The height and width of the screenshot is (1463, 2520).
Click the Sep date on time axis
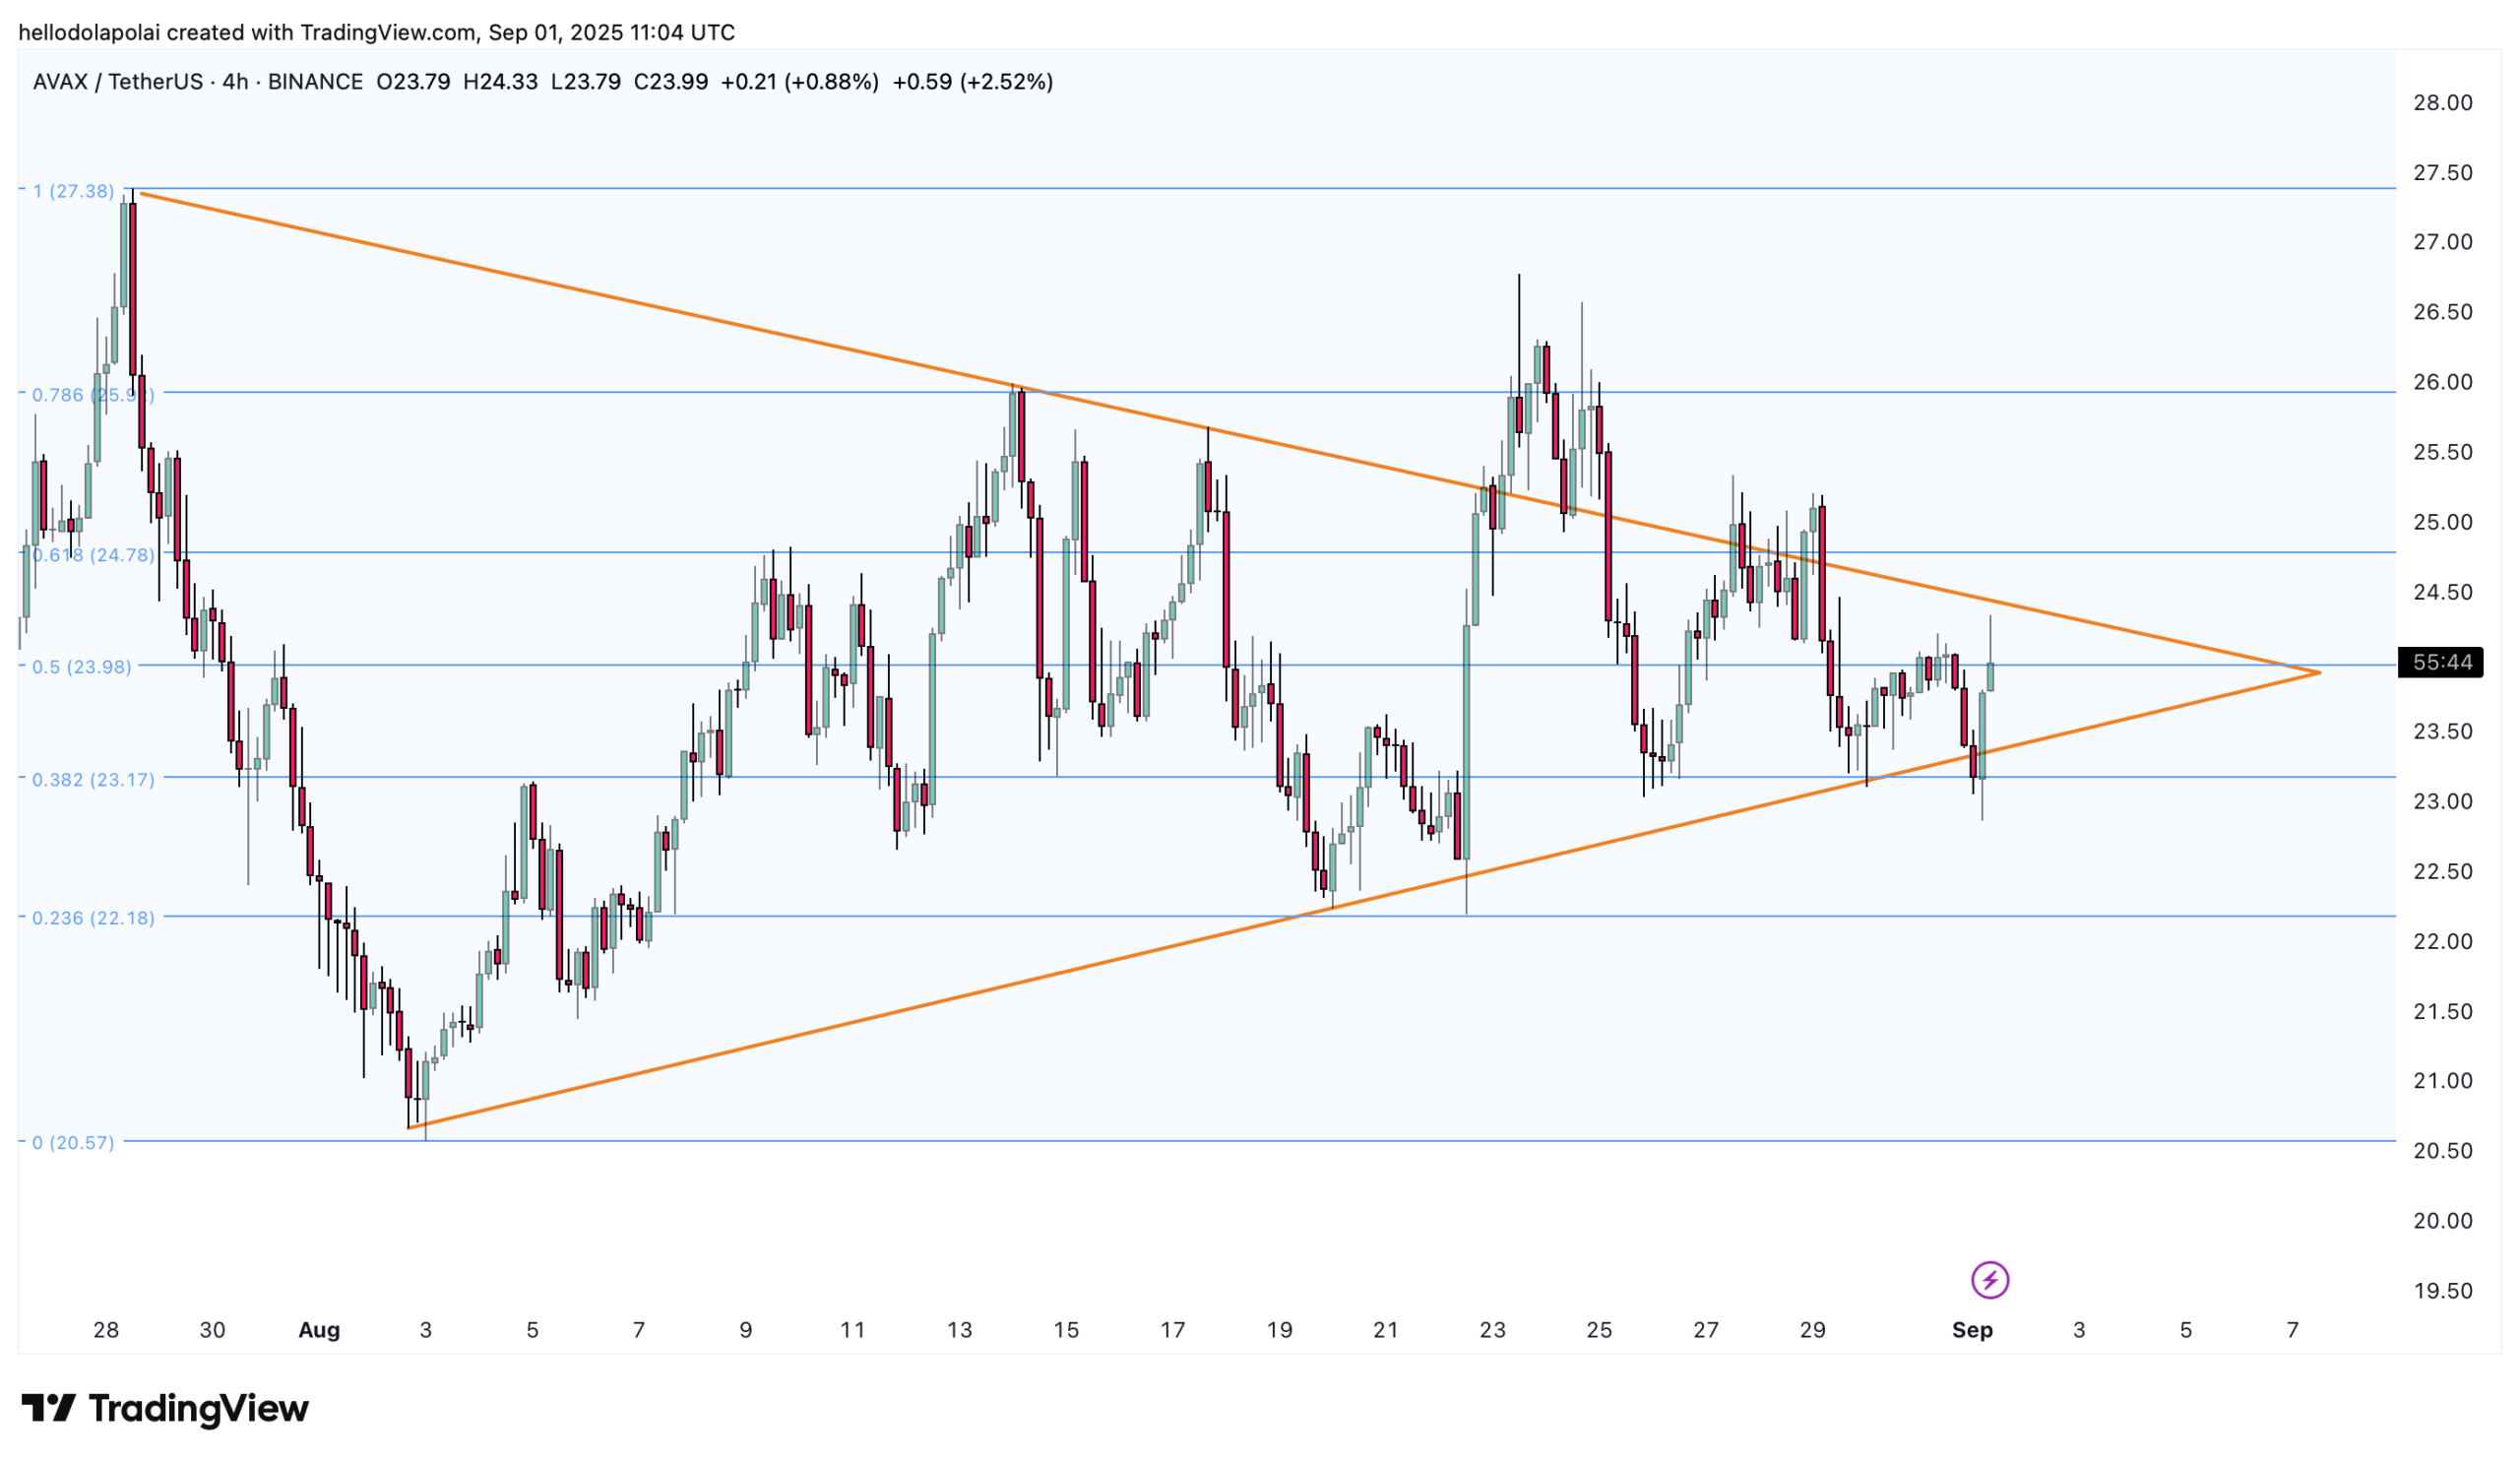pyautogui.click(x=1972, y=1330)
